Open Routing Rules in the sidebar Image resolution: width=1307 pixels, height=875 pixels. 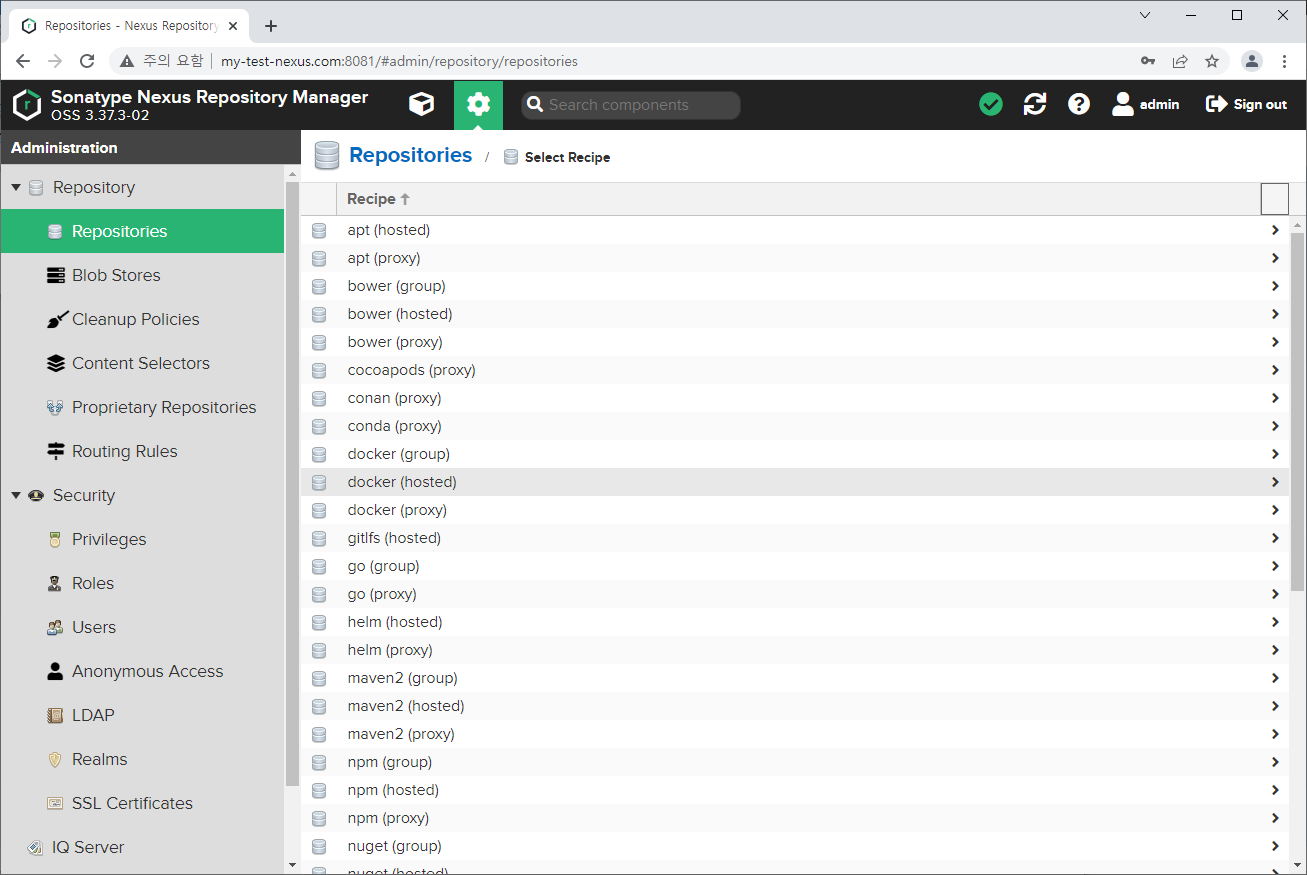tap(142, 451)
